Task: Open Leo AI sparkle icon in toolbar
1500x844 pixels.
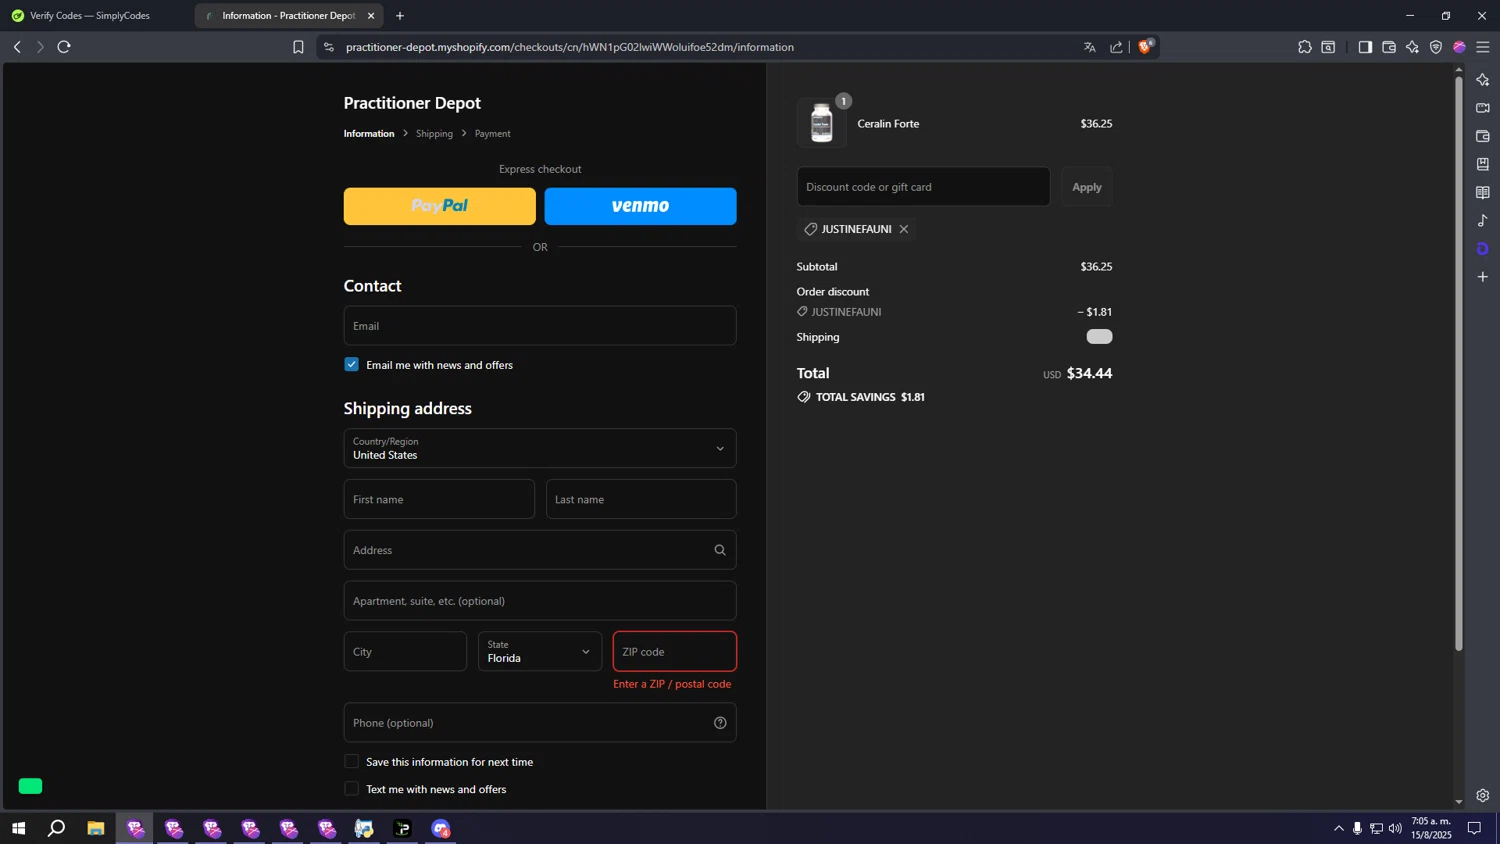Action: point(1412,47)
